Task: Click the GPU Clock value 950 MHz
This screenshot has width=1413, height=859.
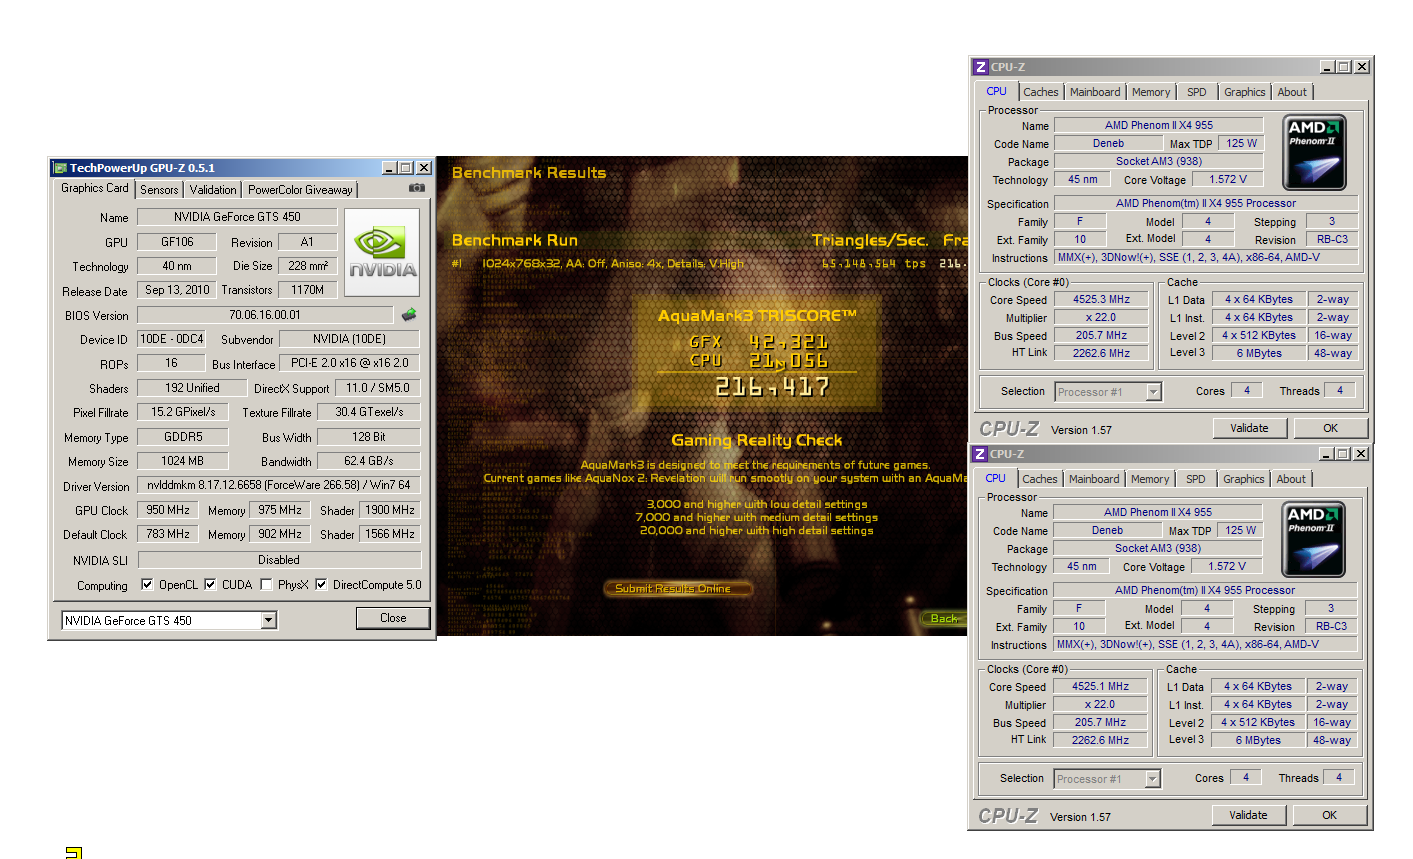Action: click(168, 510)
